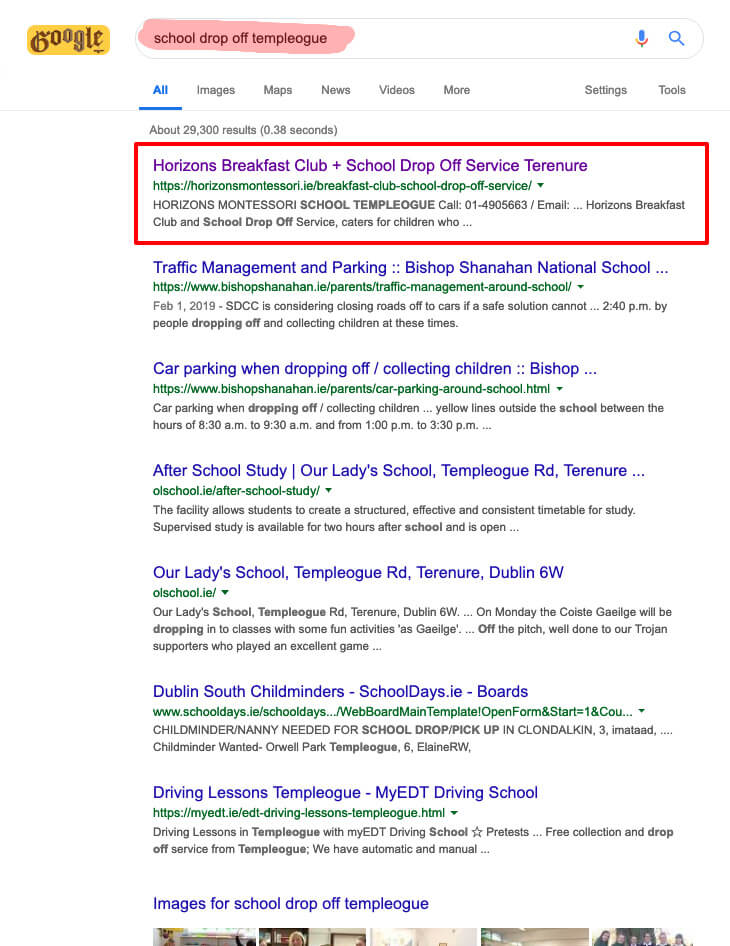This screenshot has height=946, width=730.
Task: Expand arrow next to horizonsmontessori.ie URL
Action: coord(541,185)
